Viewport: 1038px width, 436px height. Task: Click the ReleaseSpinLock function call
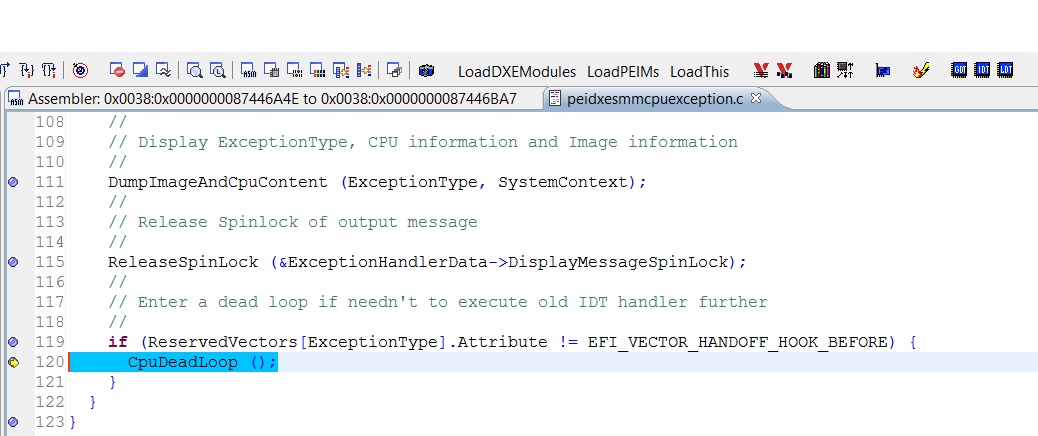pyautogui.click(x=183, y=262)
